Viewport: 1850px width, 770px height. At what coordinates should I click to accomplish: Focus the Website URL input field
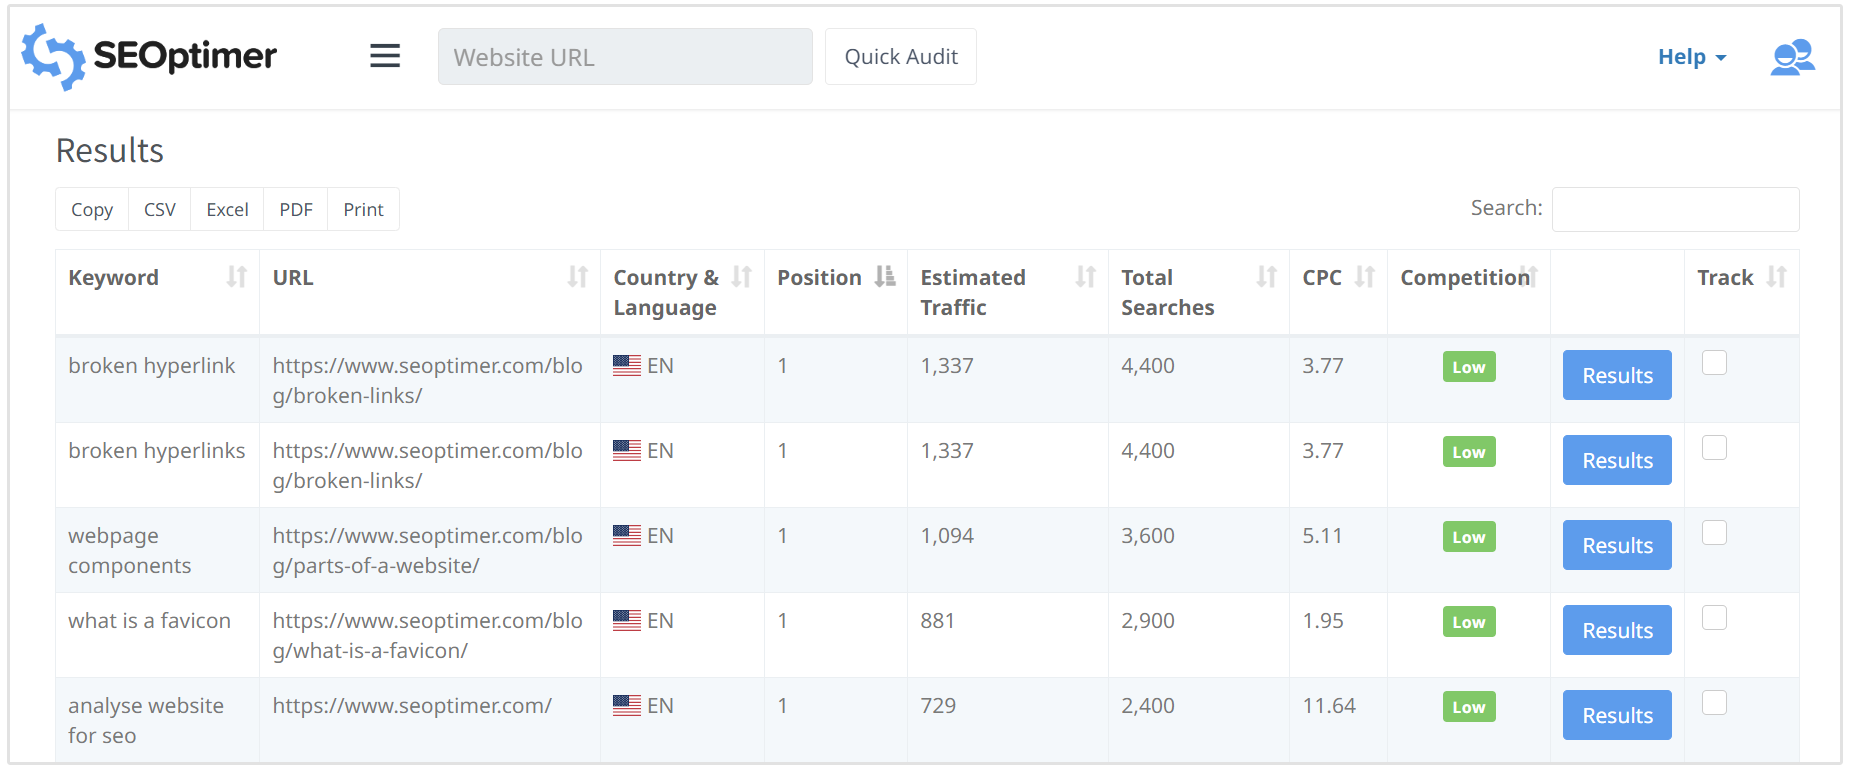[625, 57]
